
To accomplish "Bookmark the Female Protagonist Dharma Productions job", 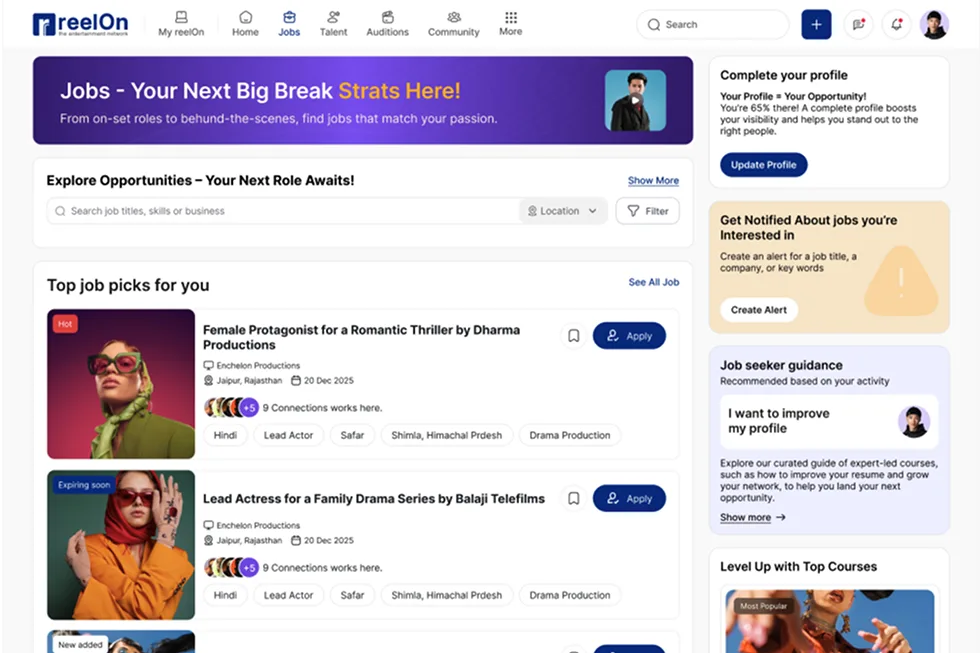I will click(x=573, y=336).
